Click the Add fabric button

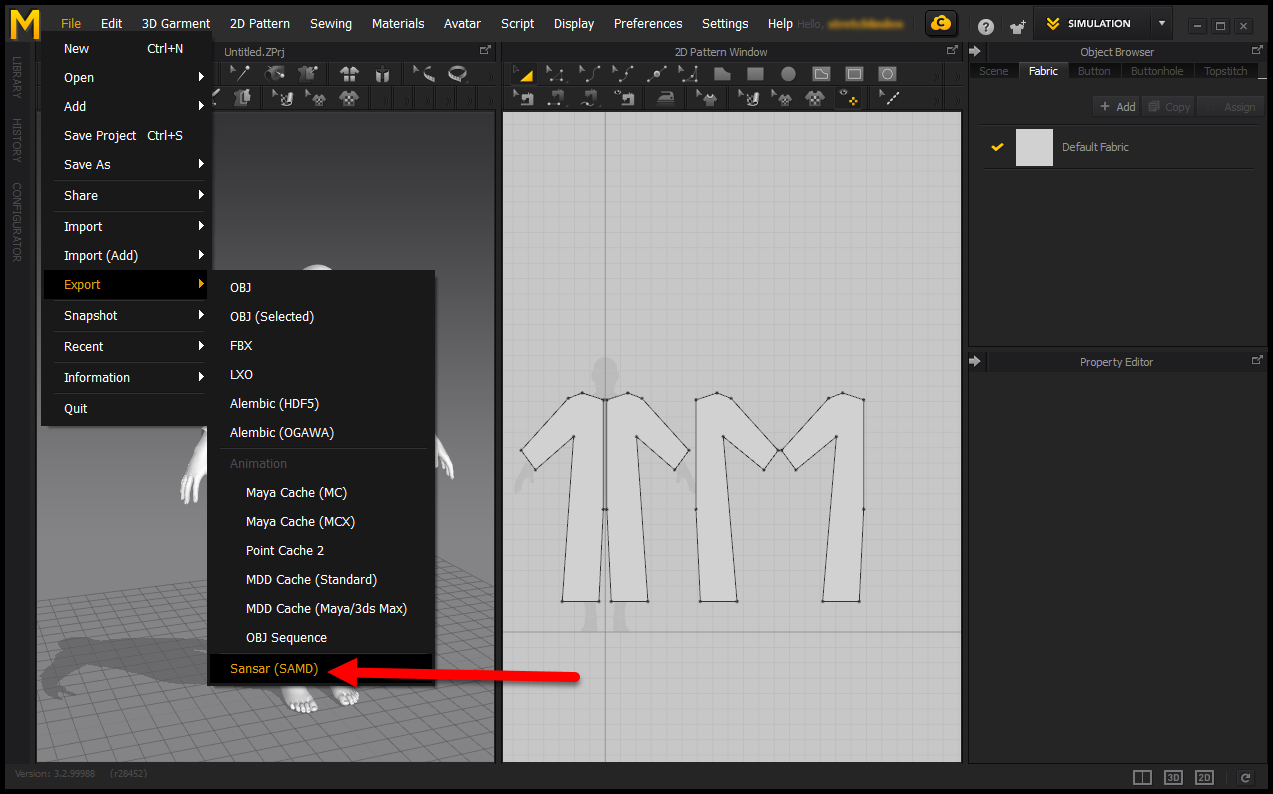(x=1117, y=107)
